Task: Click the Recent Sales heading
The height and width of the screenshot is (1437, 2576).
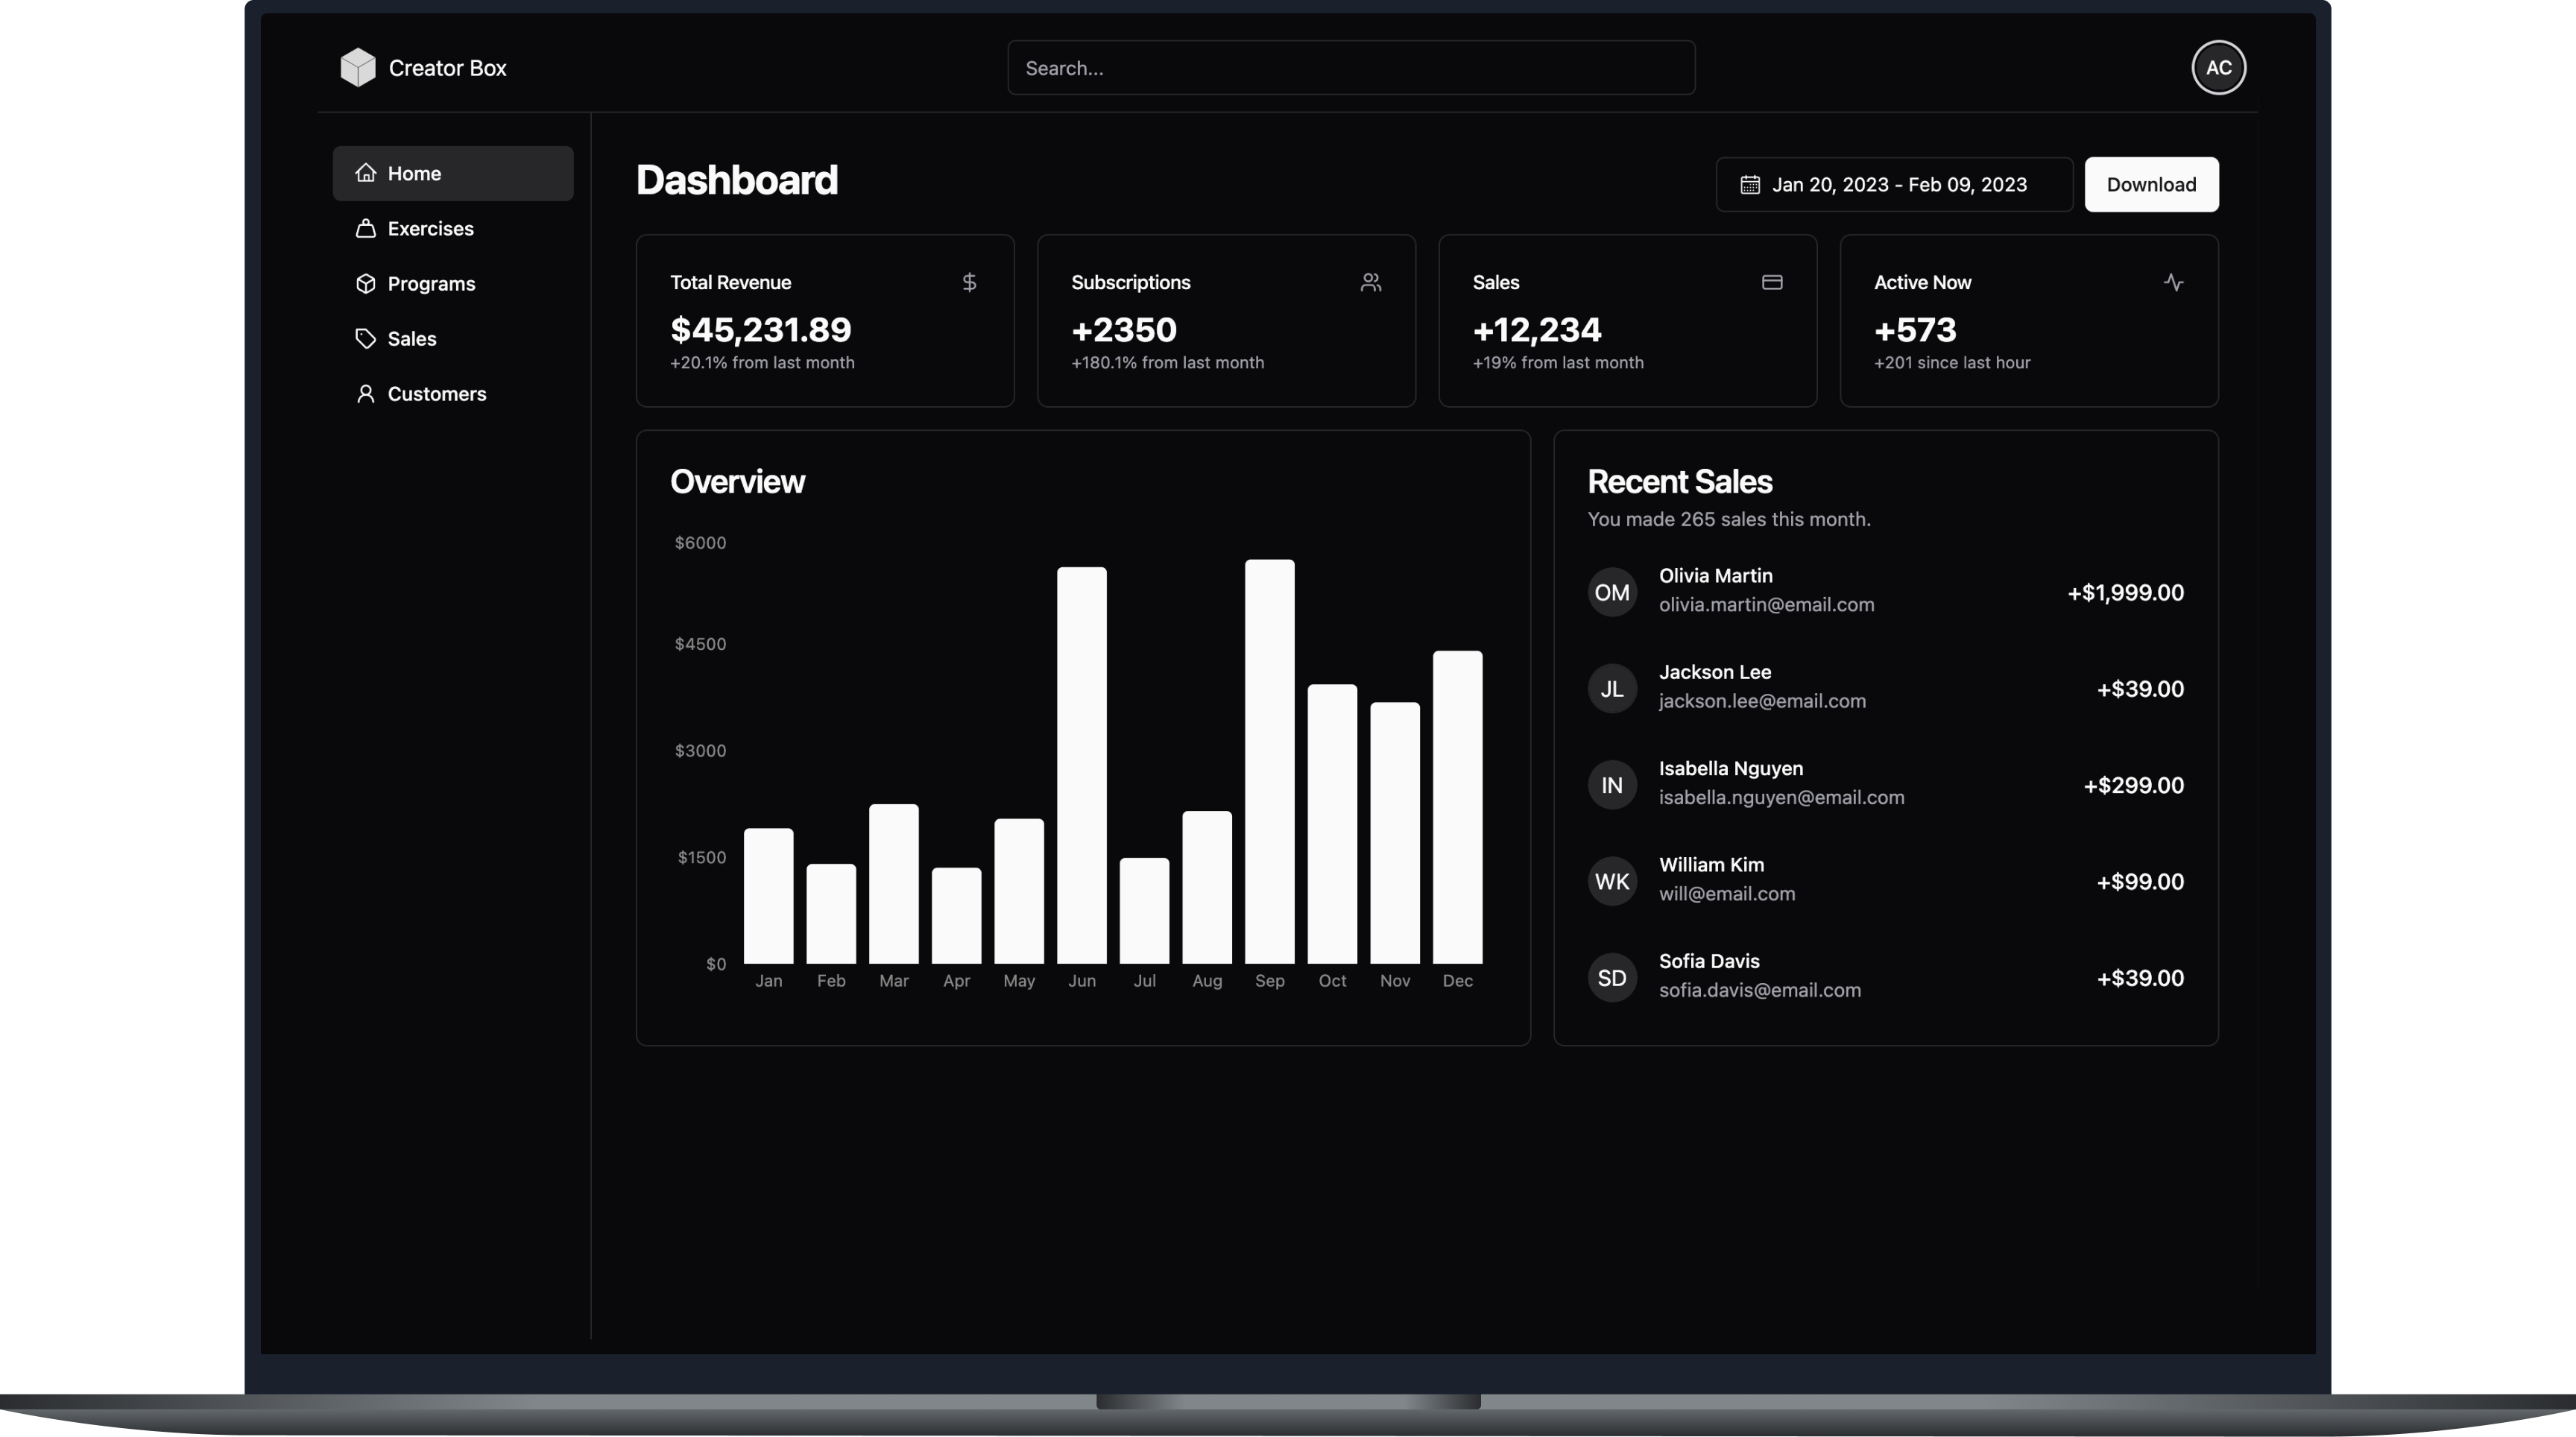Action: [x=1680, y=481]
